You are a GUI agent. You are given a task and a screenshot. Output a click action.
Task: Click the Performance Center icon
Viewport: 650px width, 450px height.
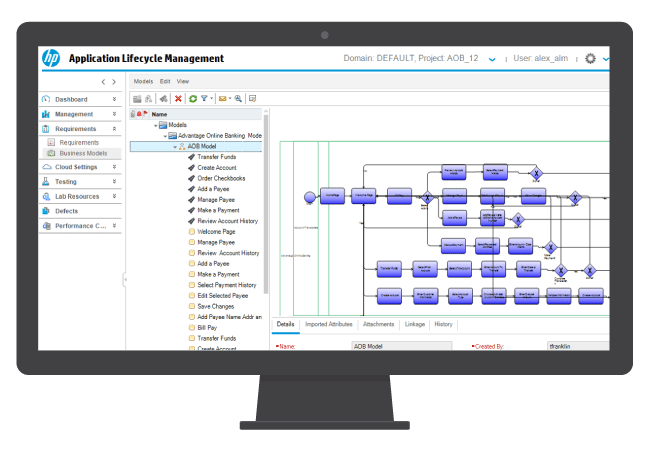tap(46, 226)
